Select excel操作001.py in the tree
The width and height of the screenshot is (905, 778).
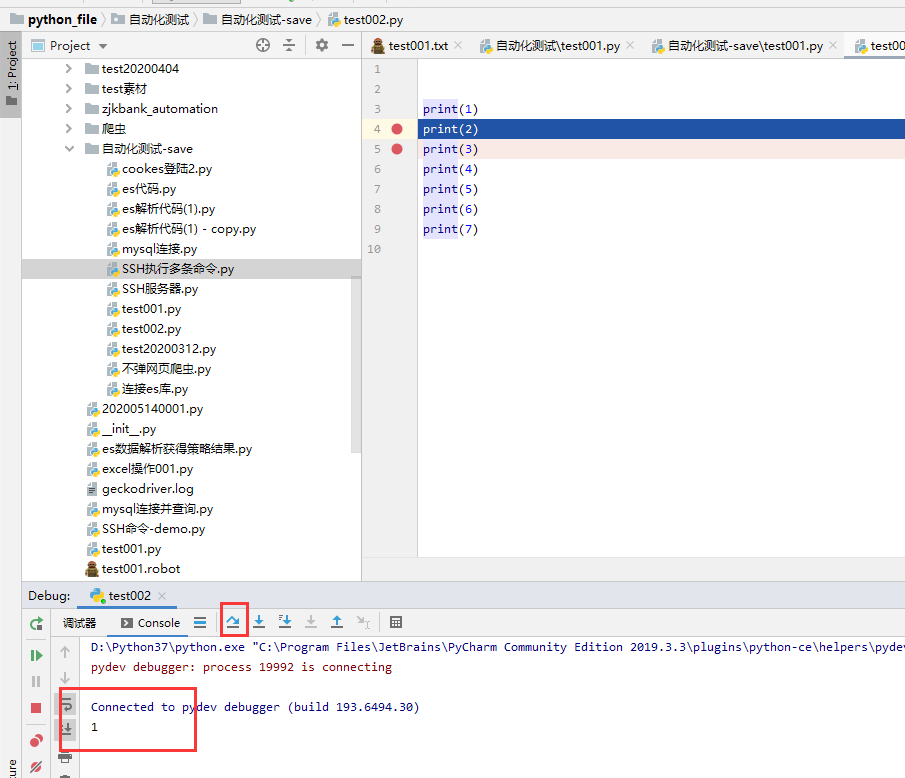[x=147, y=469]
